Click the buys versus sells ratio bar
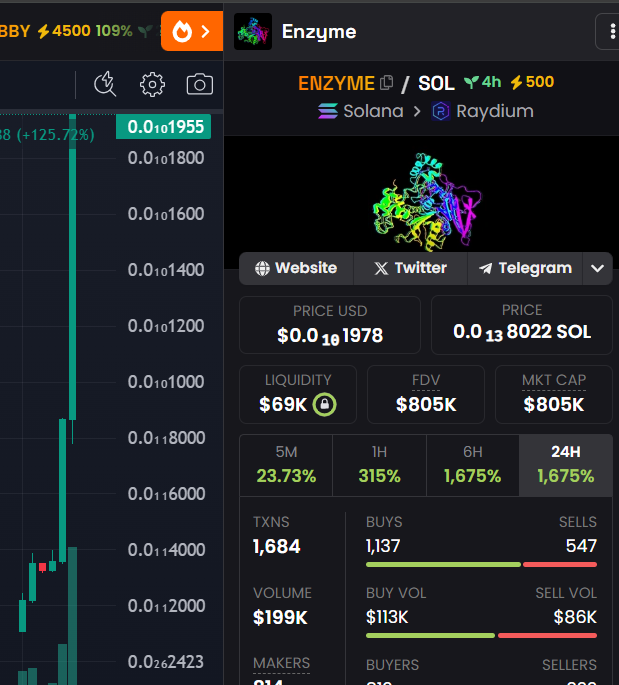 pos(481,564)
